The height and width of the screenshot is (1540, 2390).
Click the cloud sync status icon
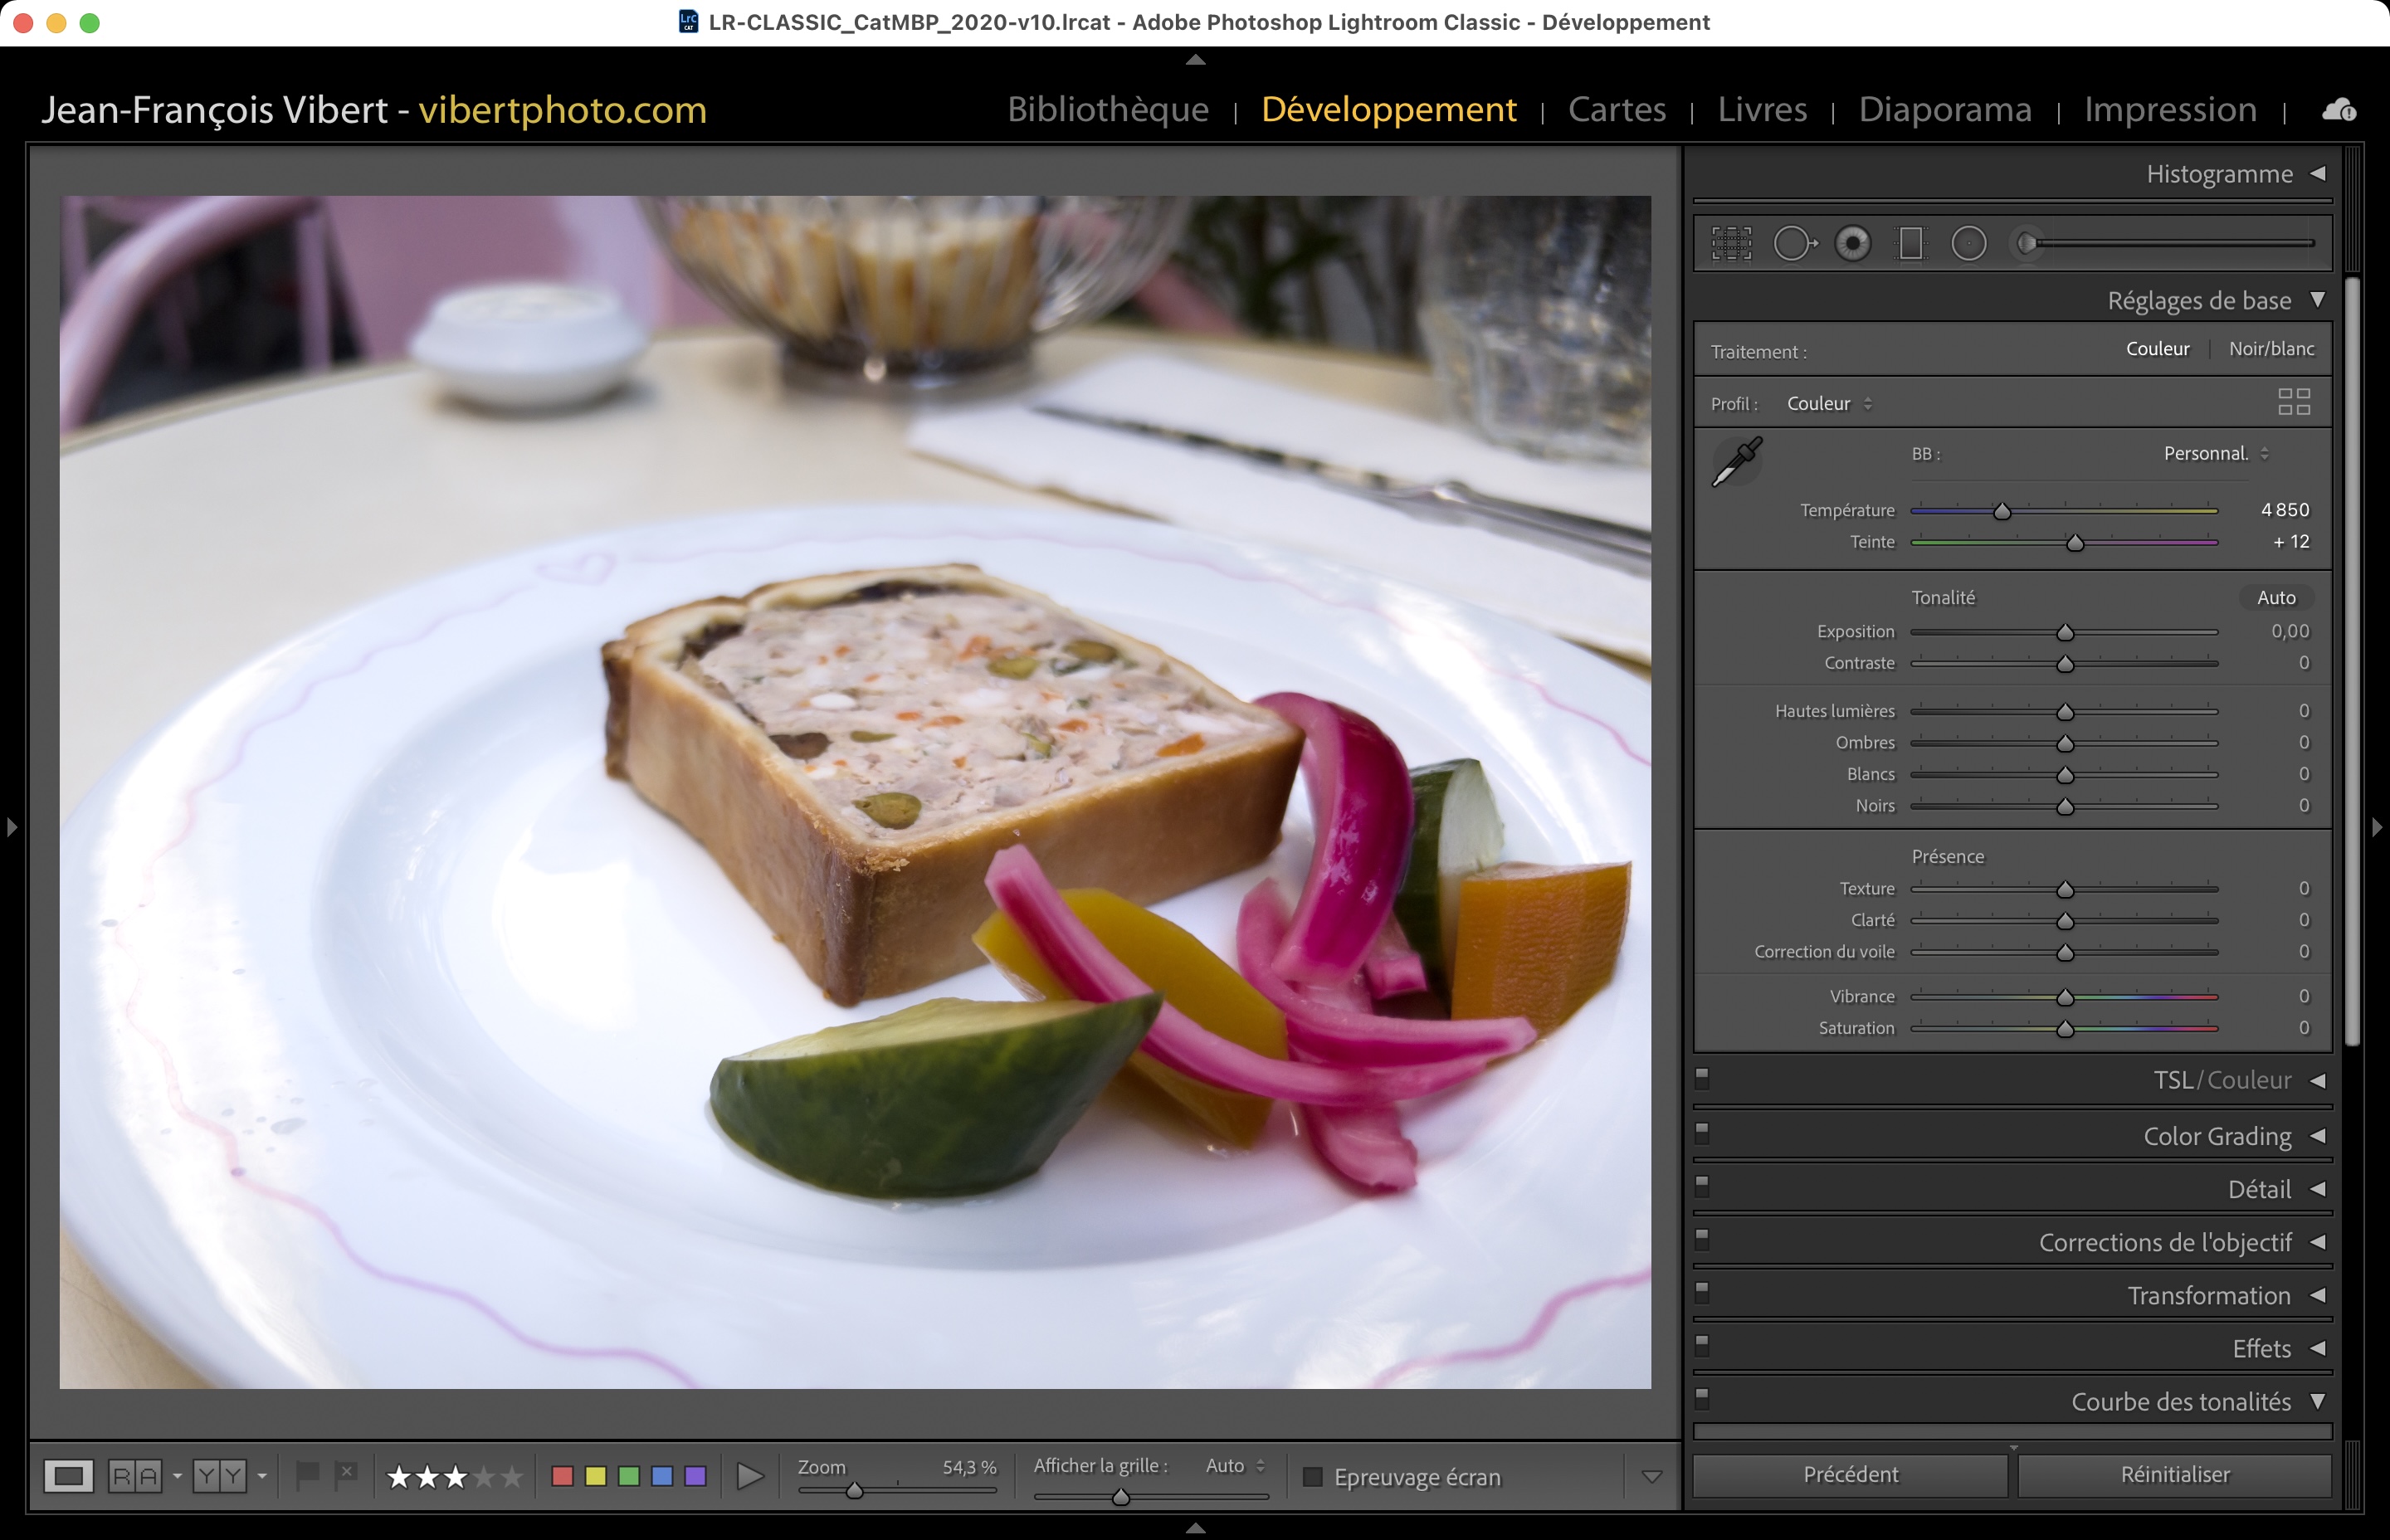(x=2338, y=110)
